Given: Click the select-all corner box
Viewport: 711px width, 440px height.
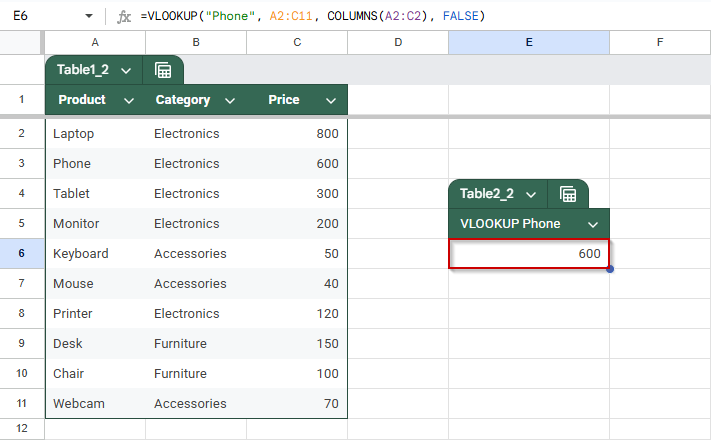Looking at the screenshot, I should coord(22,43).
